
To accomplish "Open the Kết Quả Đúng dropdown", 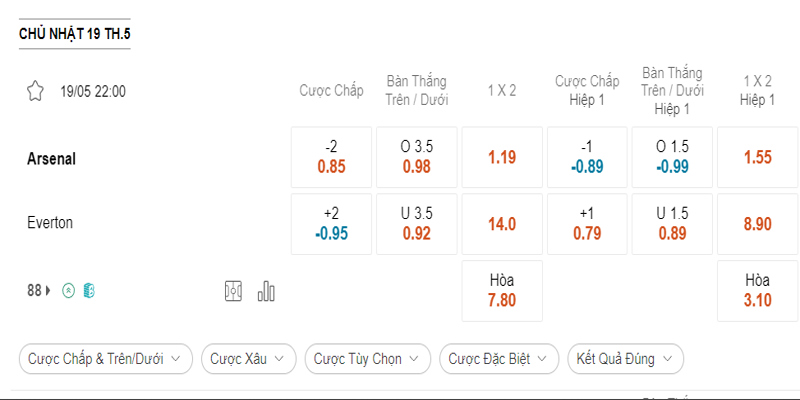I will click(x=625, y=358).
